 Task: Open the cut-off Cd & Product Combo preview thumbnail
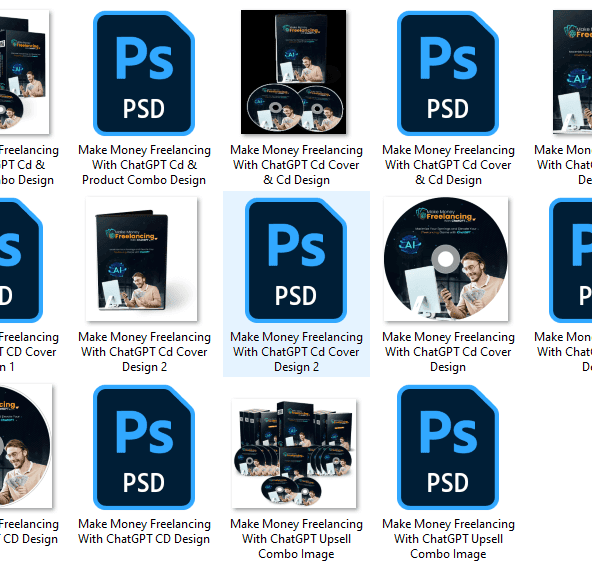25,72
